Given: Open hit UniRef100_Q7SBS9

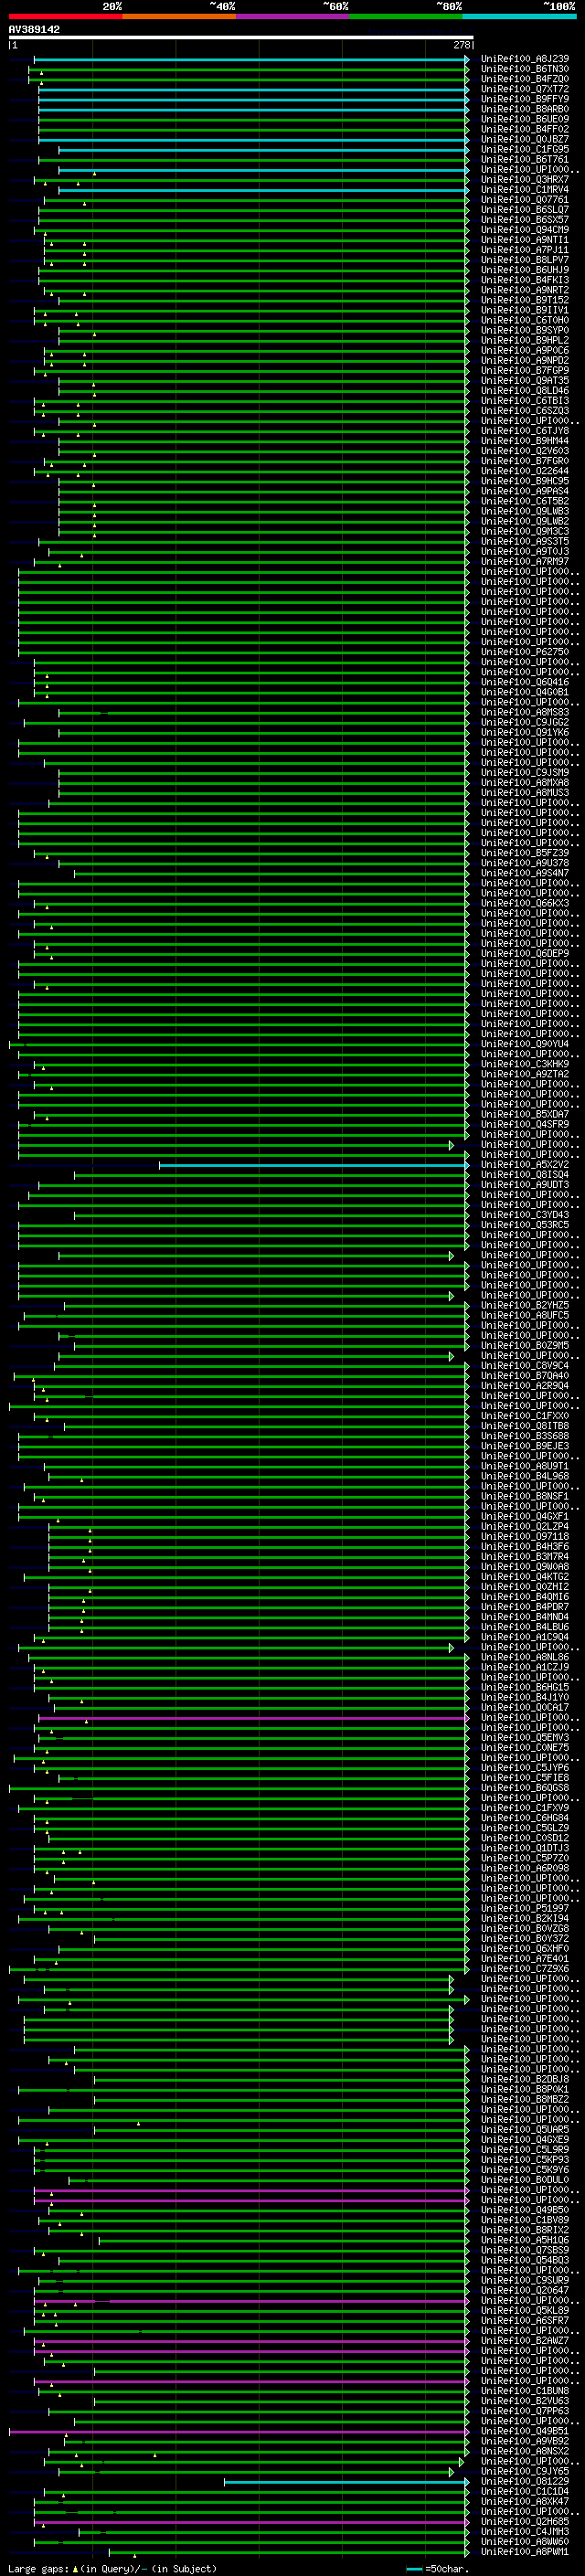Looking at the screenshot, I should tap(525, 2250).
